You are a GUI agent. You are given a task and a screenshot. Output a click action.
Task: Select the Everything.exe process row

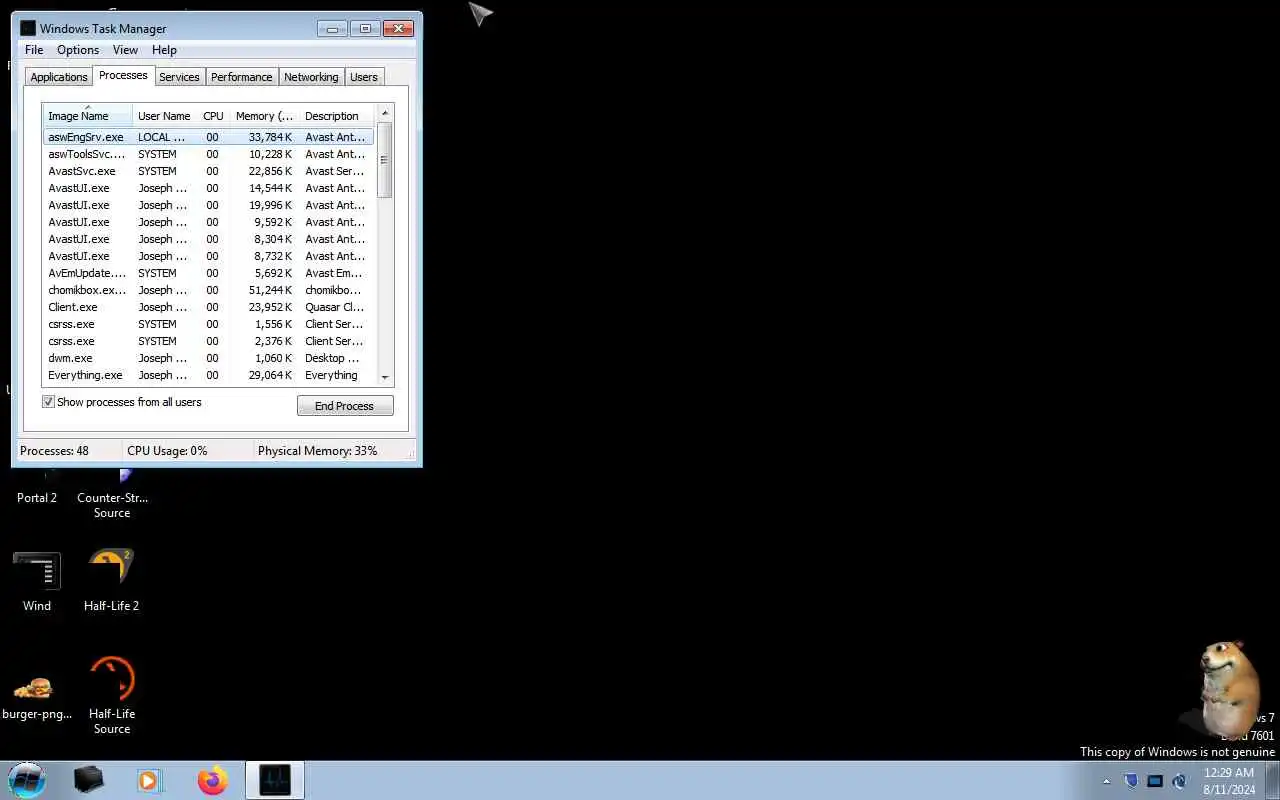tap(208, 375)
